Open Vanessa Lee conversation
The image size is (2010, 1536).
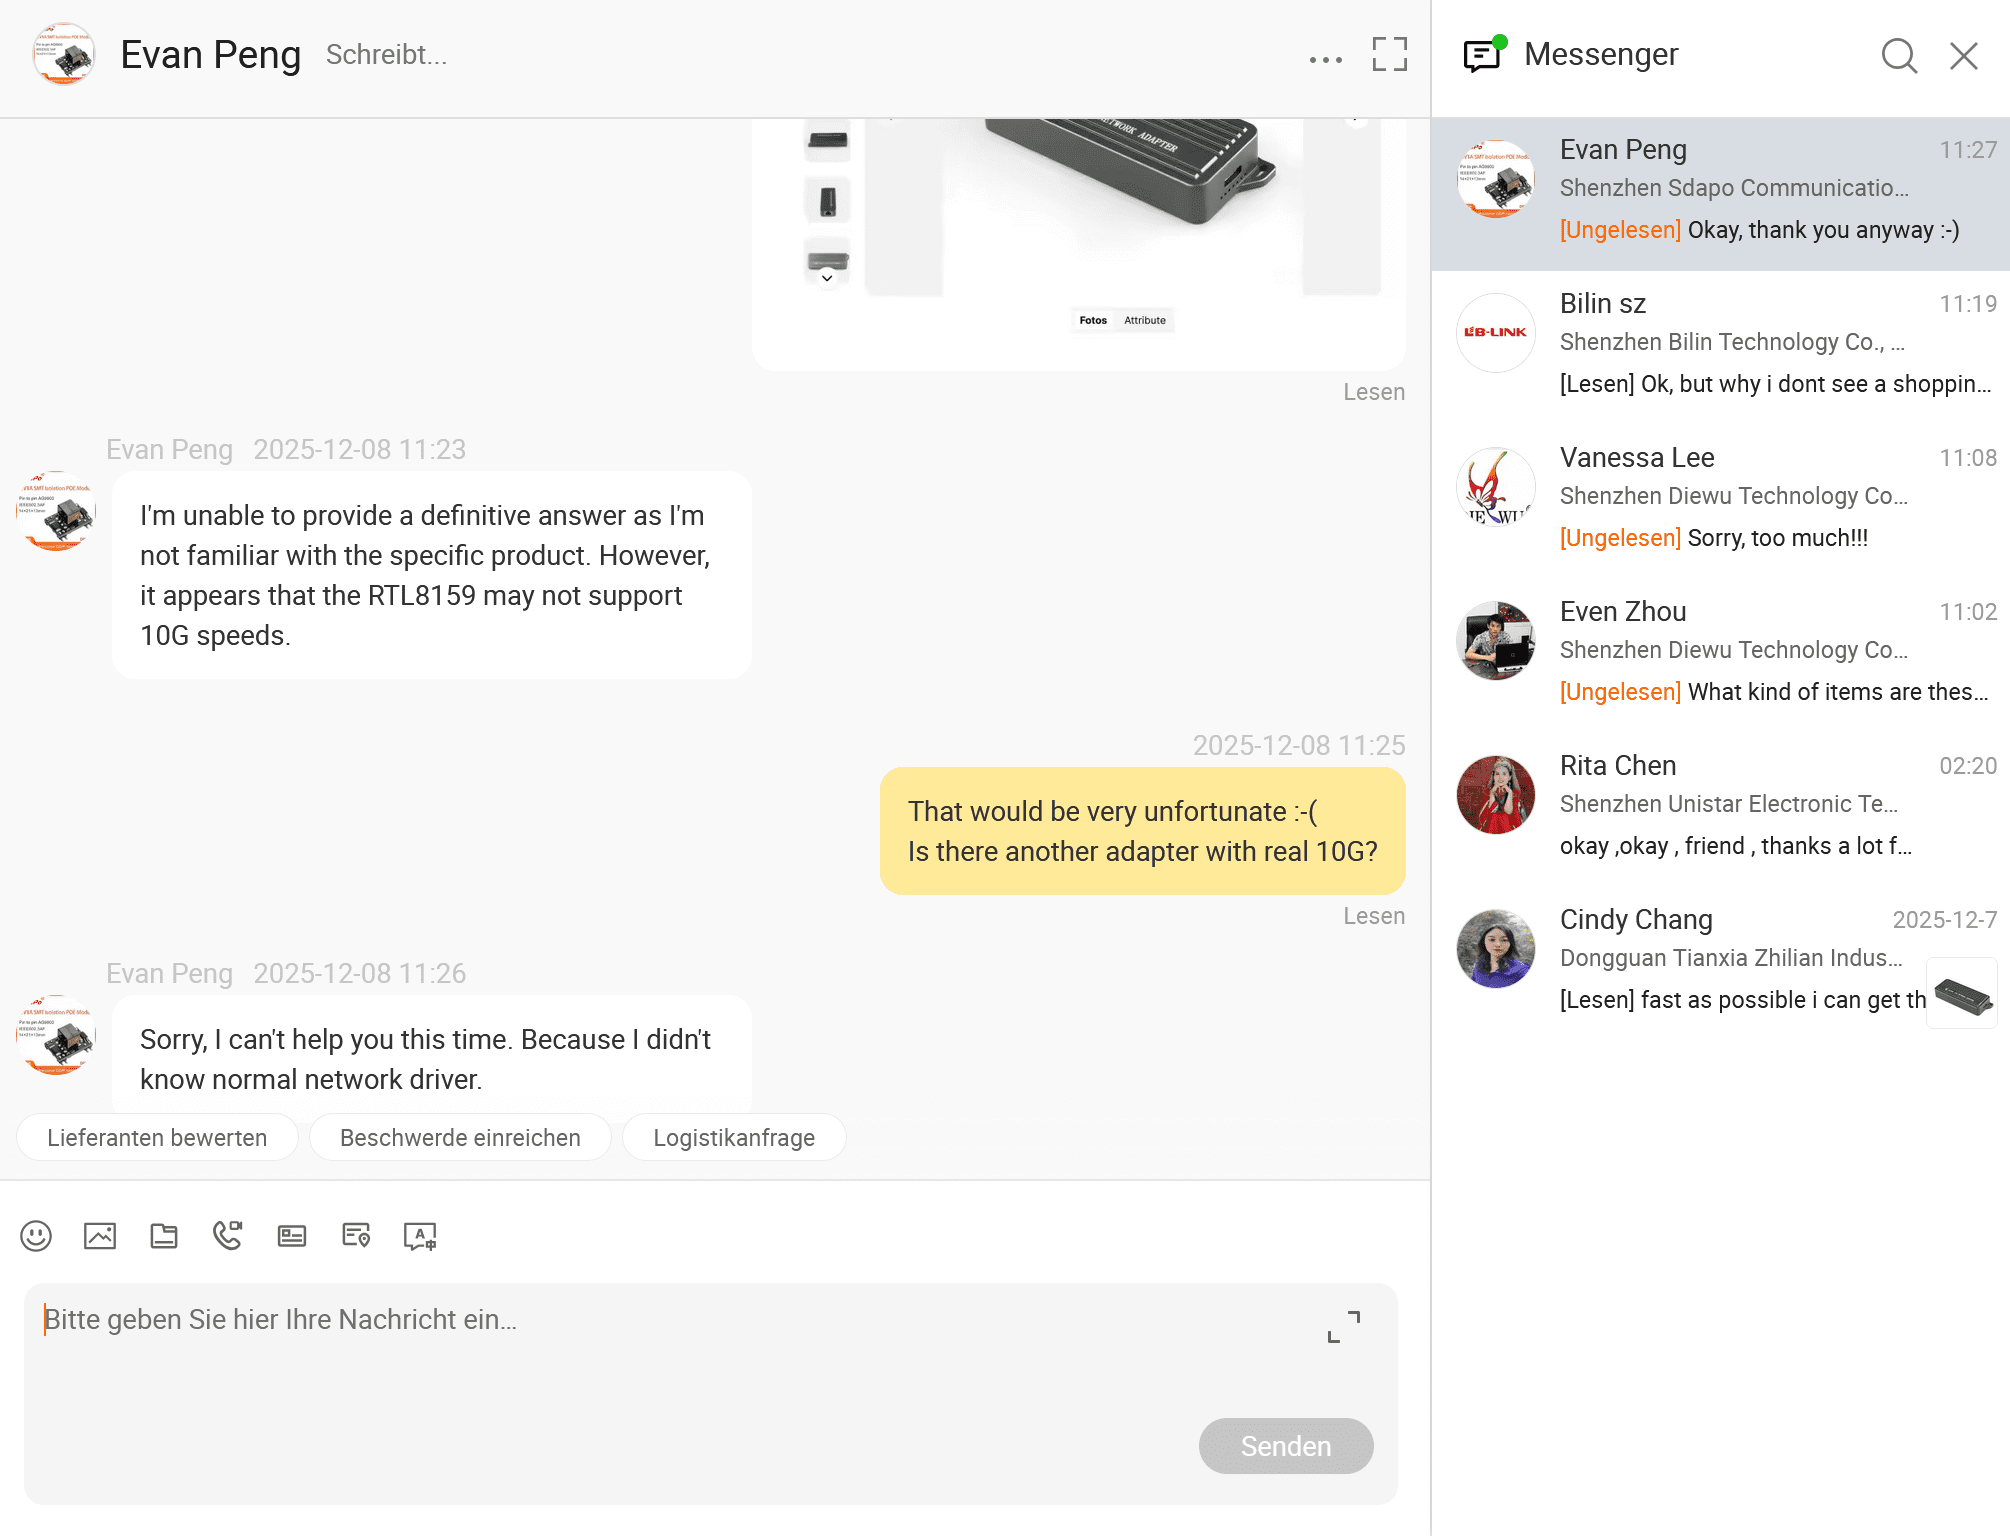pyautogui.click(x=1720, y=498)
